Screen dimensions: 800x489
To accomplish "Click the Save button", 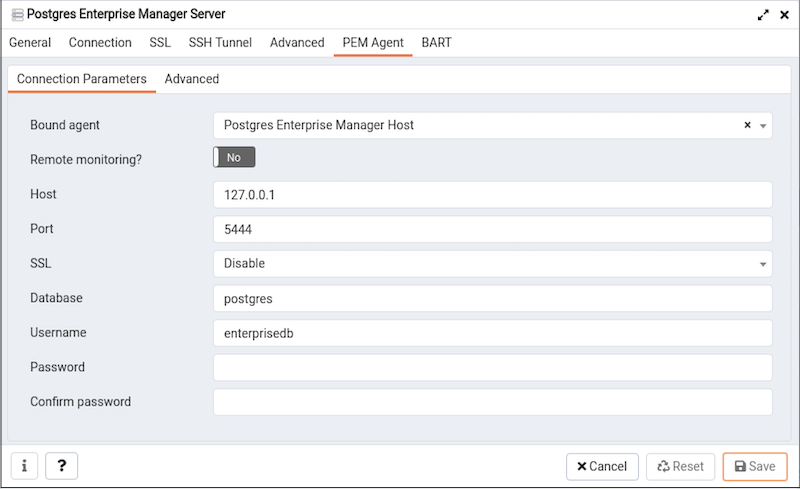I will coord(755,467).
